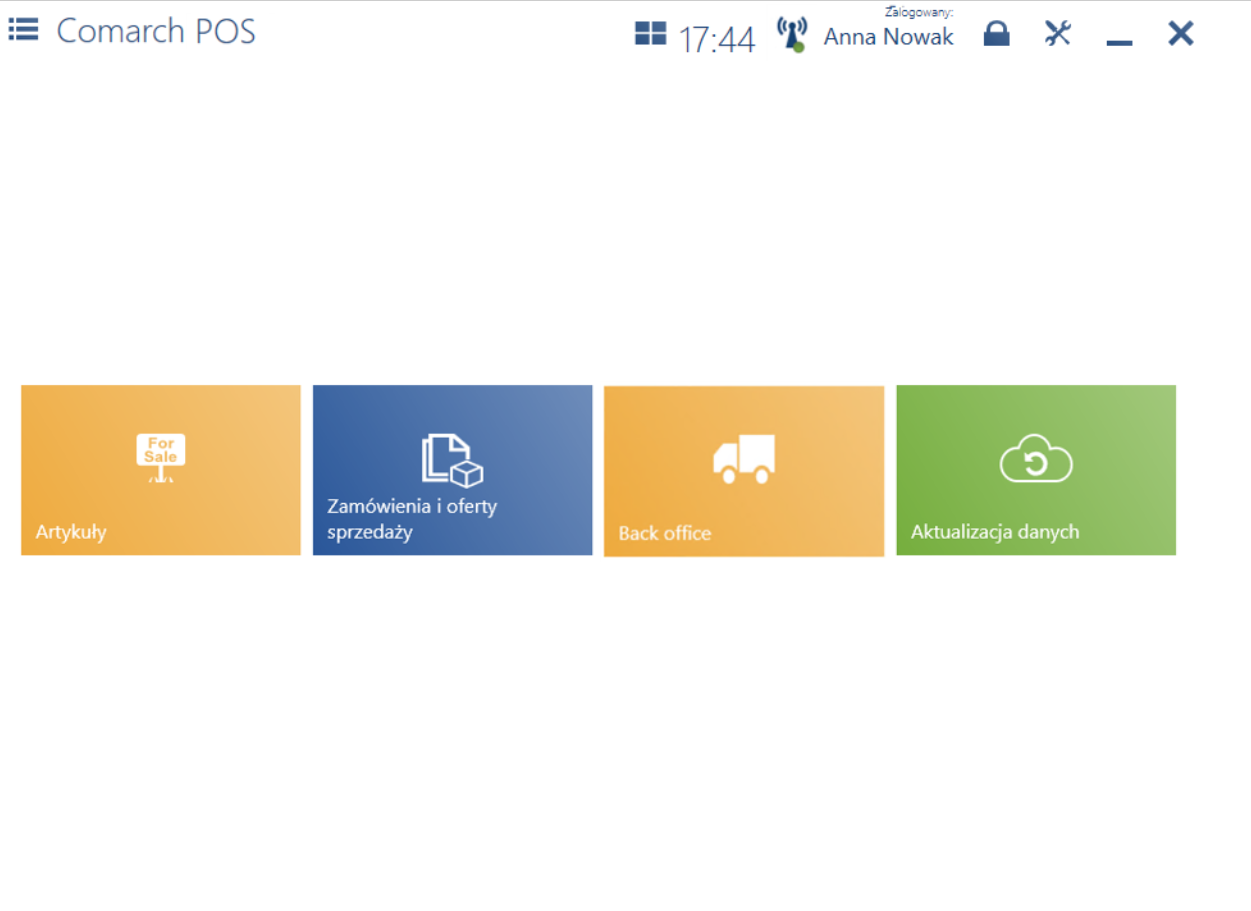Open the Artykuły tile
This screenshot has width=1251, height=911.
(161, 470)
